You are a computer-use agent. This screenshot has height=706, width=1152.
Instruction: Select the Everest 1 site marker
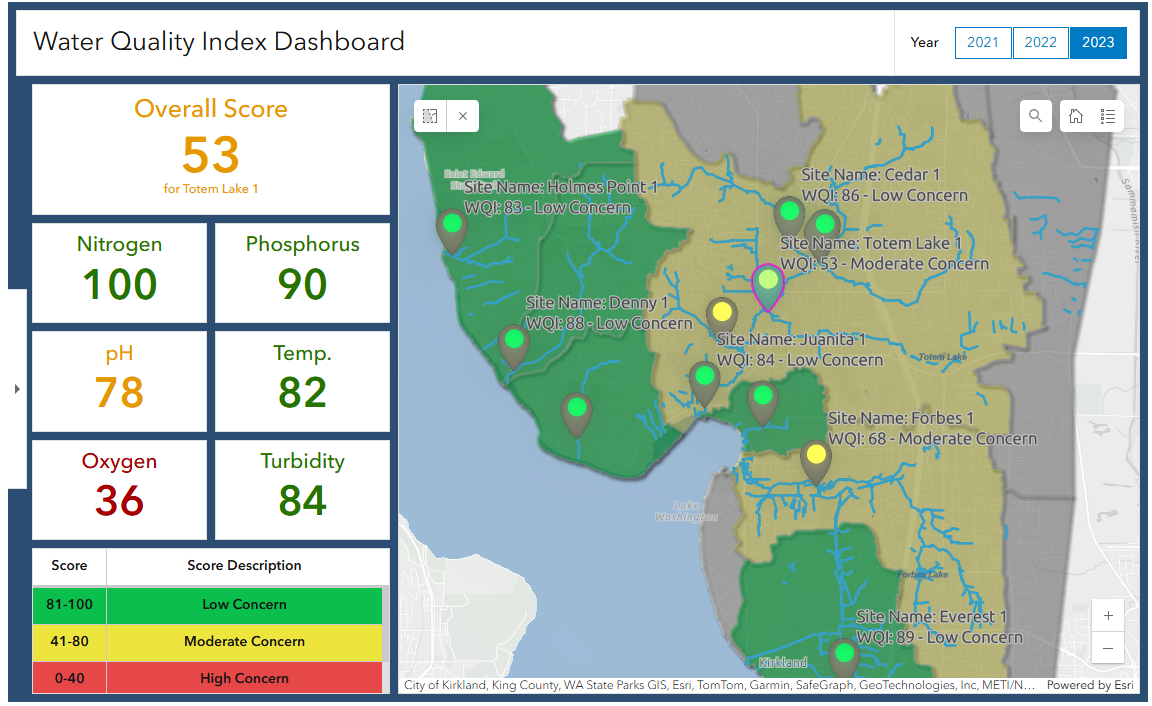(845, 655)
